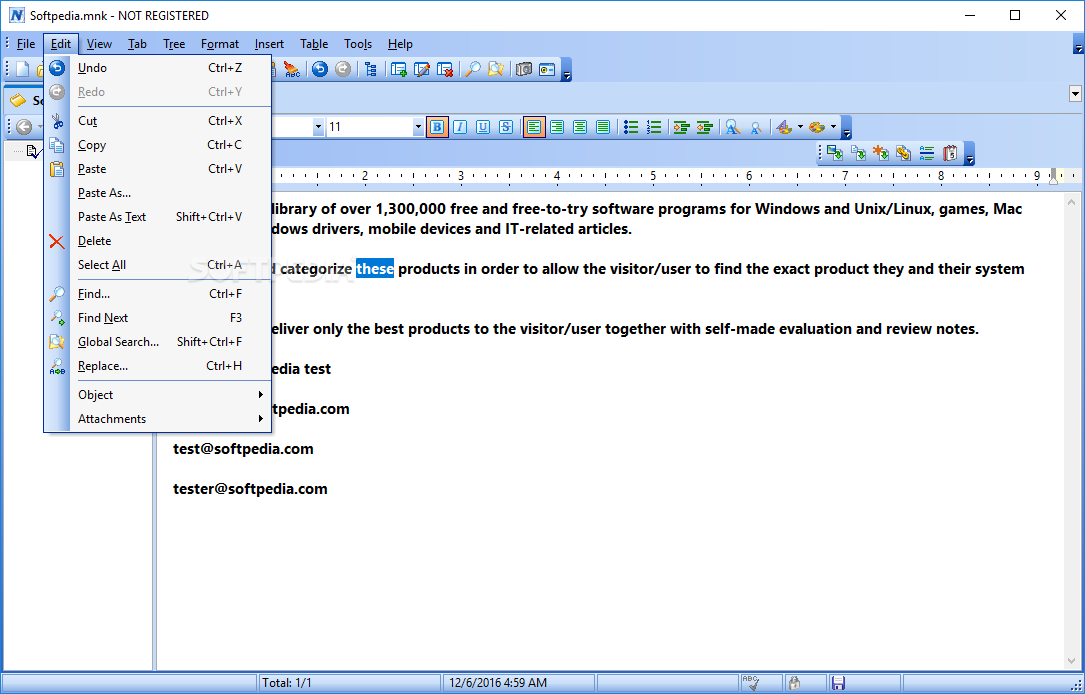Open the highlight color palette dropdown arrow
Viewport: 1085px width, 694px height.
coord(833,127)
